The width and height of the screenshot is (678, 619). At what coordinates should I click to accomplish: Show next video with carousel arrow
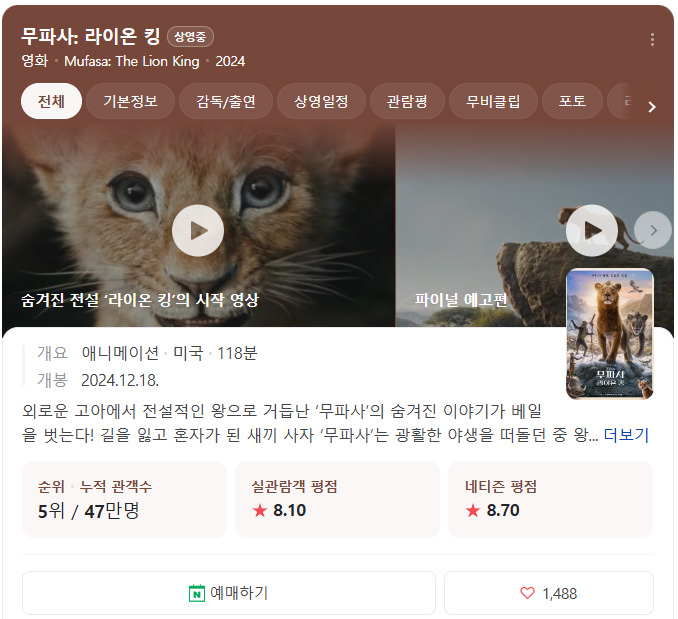[653, 230]
